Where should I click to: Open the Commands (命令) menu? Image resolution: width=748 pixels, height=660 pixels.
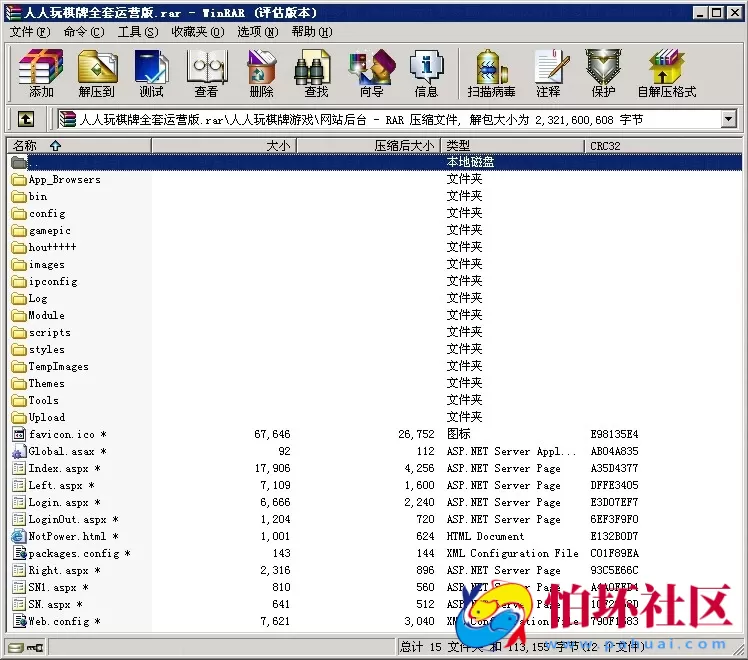(83, 32)
